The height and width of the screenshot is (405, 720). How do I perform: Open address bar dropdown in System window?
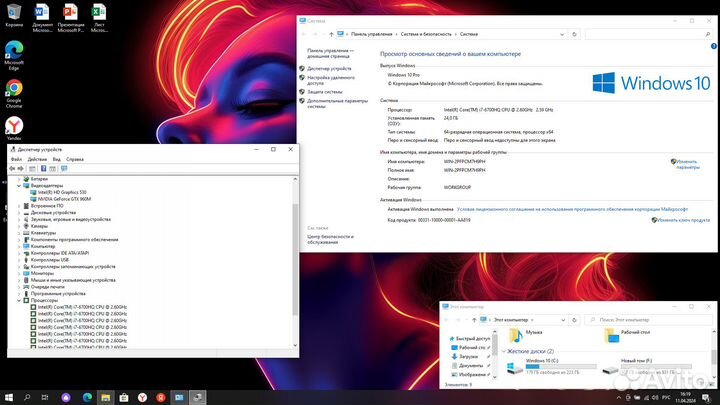[562, 34]
